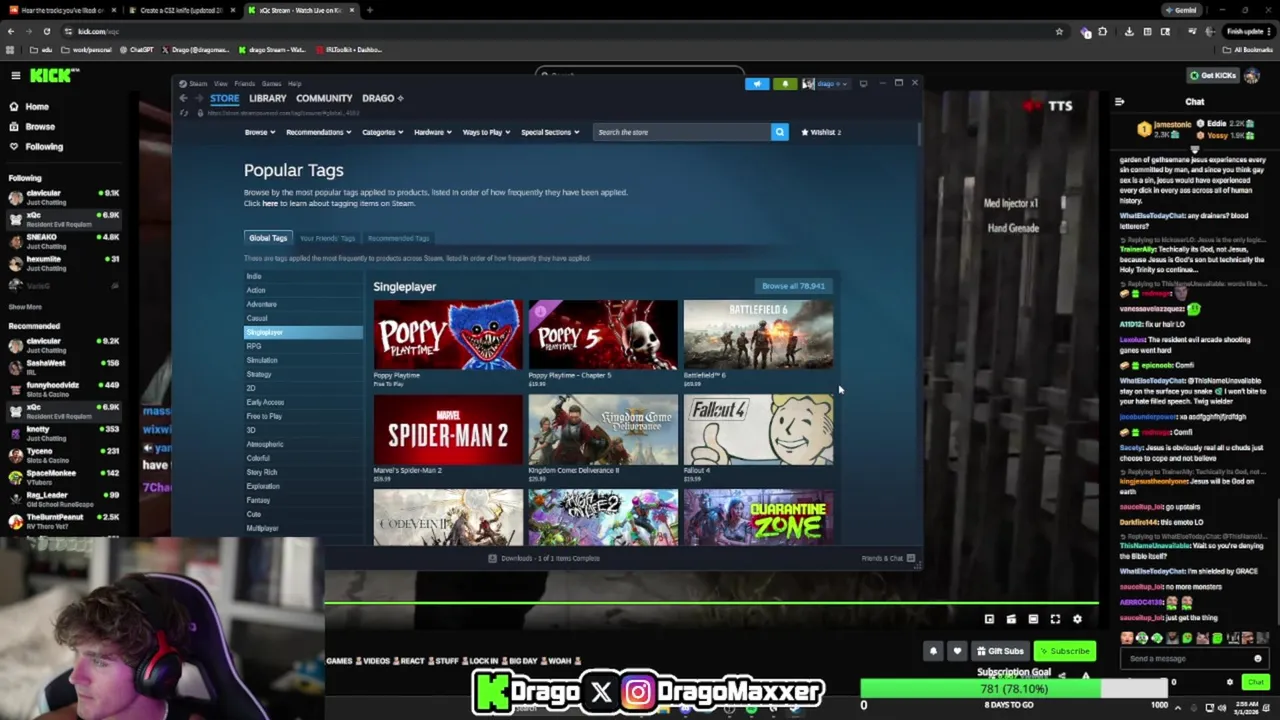Screen dimensions: 1280x720
Task: Enter fullscreen on Kick player
Action: (1055, 619)
